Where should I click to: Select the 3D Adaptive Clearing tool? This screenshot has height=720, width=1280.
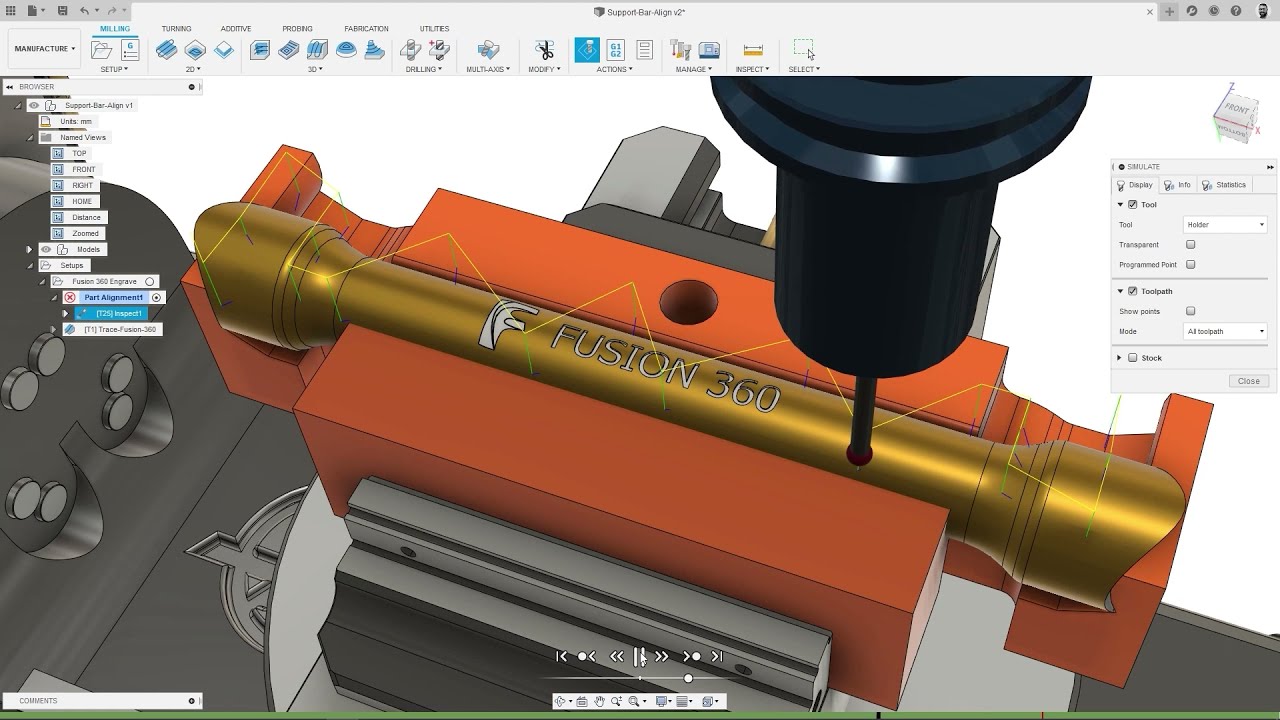[x=260, y=50]
